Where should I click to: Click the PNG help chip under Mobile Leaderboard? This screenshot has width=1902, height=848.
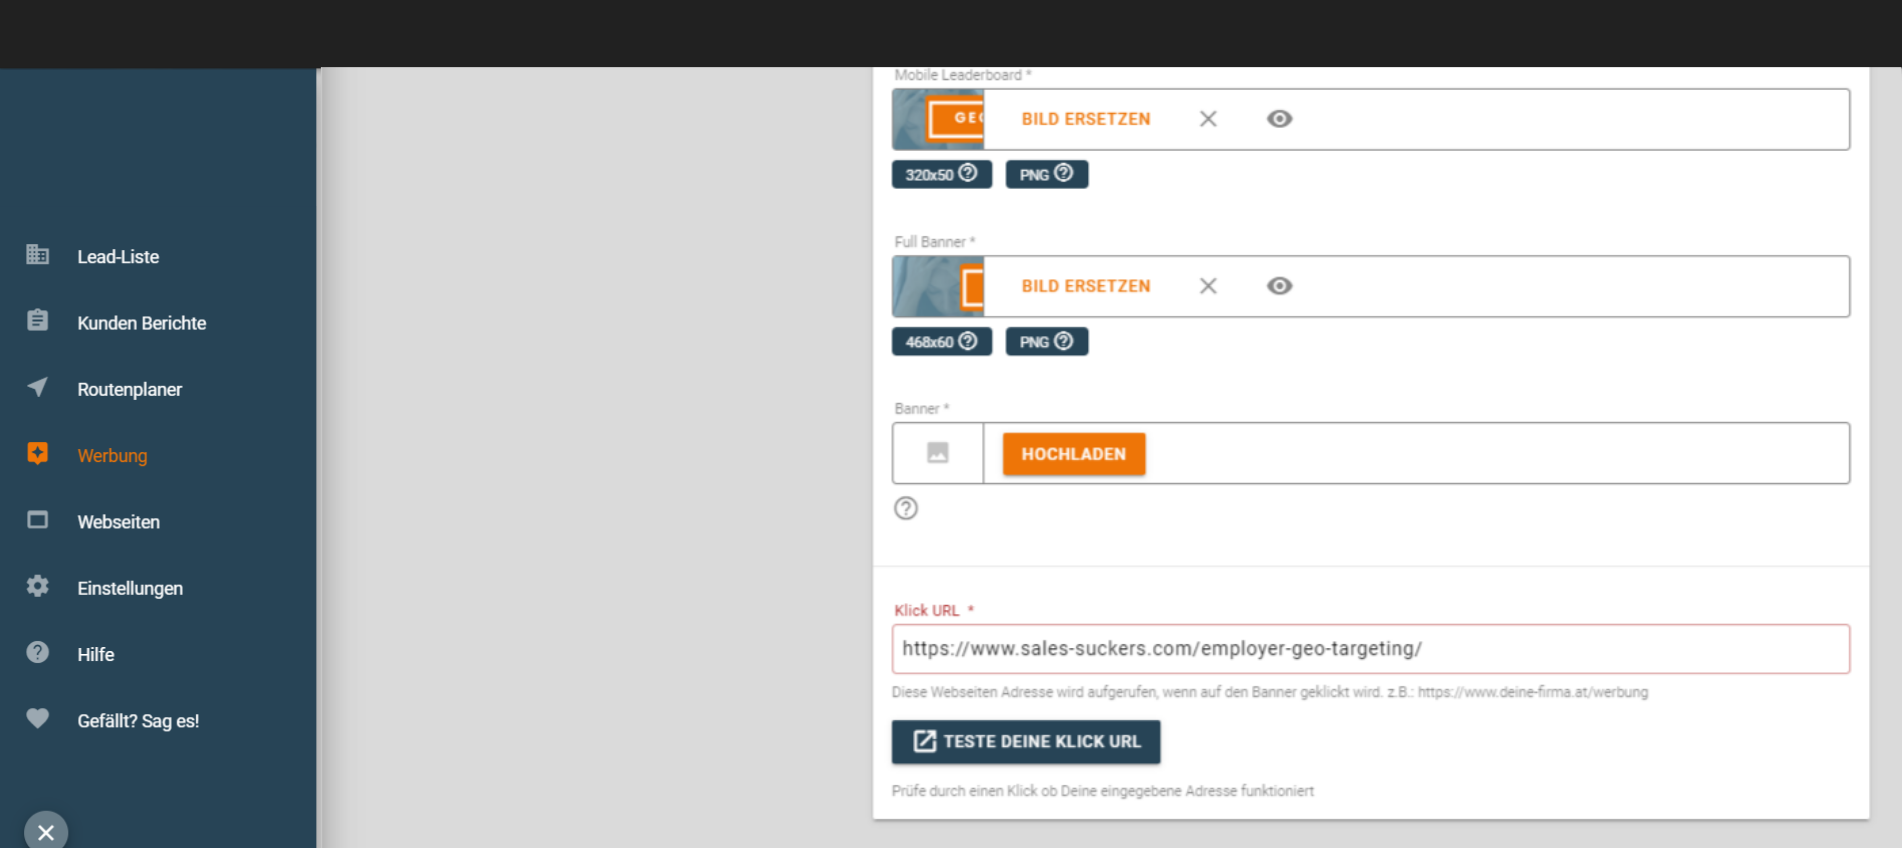coord(1047,174)
